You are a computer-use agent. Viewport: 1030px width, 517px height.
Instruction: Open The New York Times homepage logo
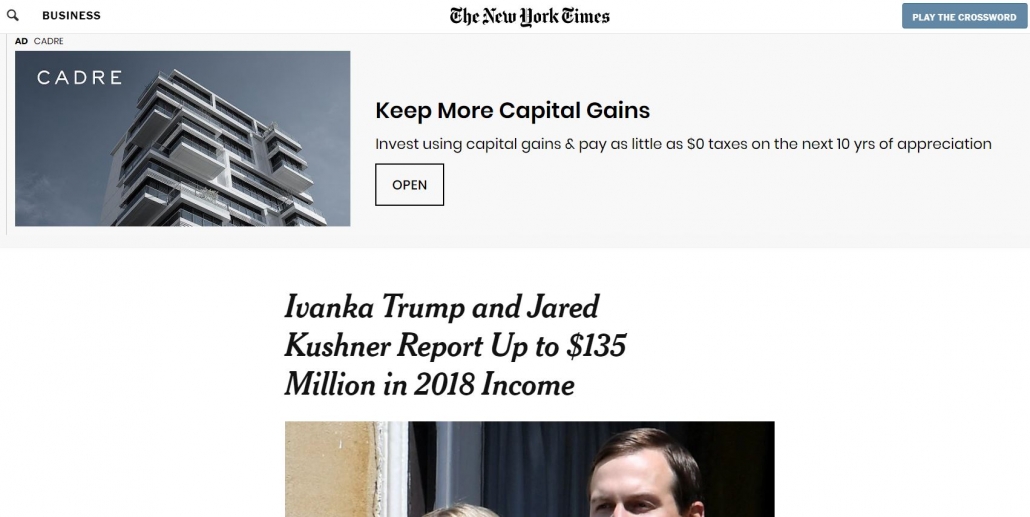pyautogui.click(x=529, y=16)
